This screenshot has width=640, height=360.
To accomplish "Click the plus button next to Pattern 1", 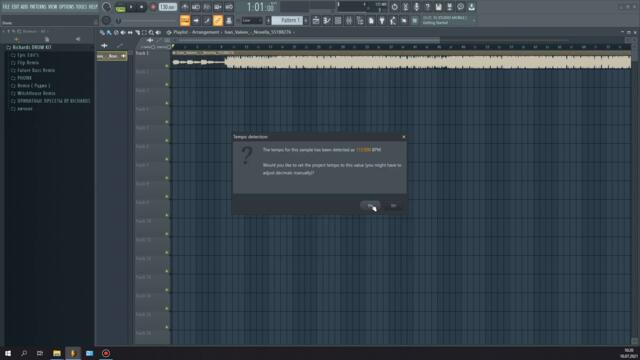I will click(x=306, y=20).
